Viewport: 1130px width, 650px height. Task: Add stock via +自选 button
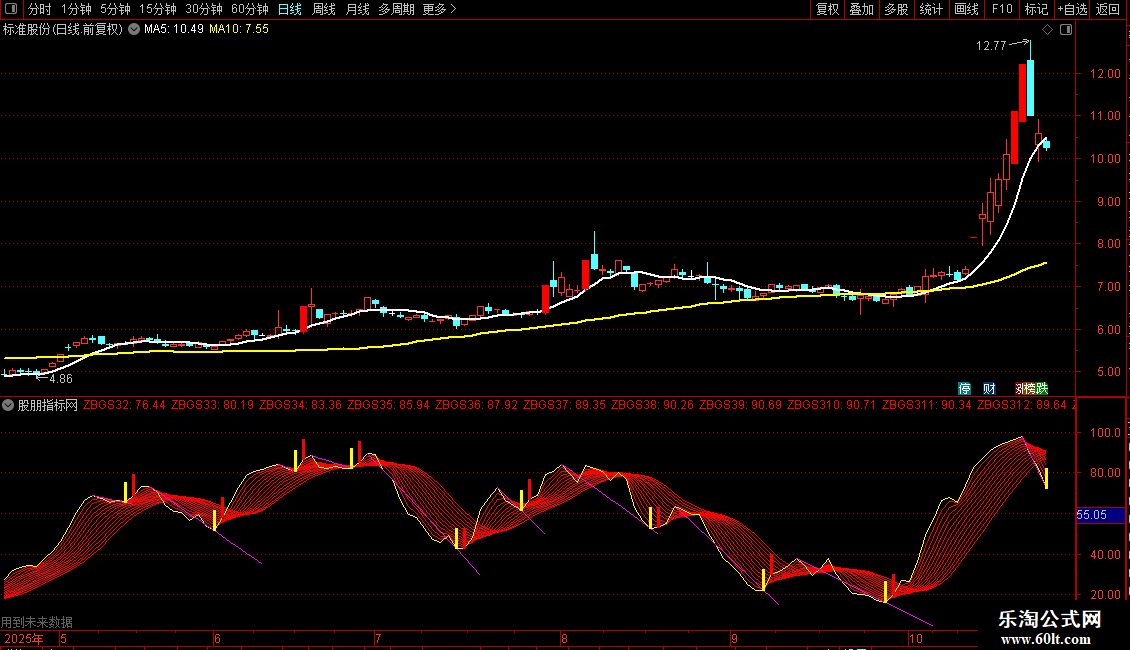tap(1072, 9)
